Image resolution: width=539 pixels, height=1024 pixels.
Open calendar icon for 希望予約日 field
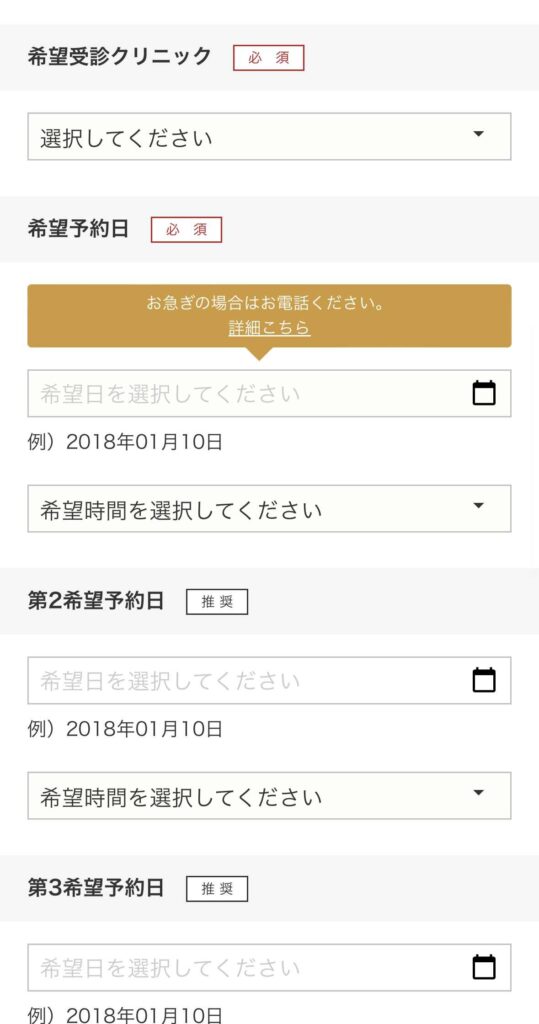coord(483,393)
